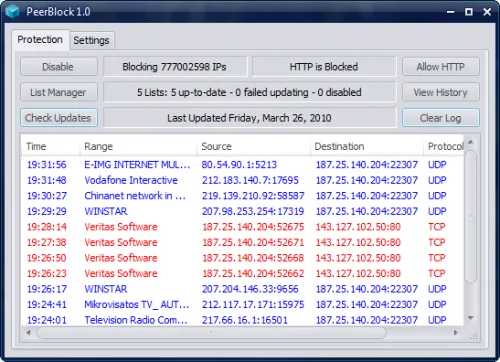Check for list updates
This screenshot has width=500, height=362.
click(59, 118)
